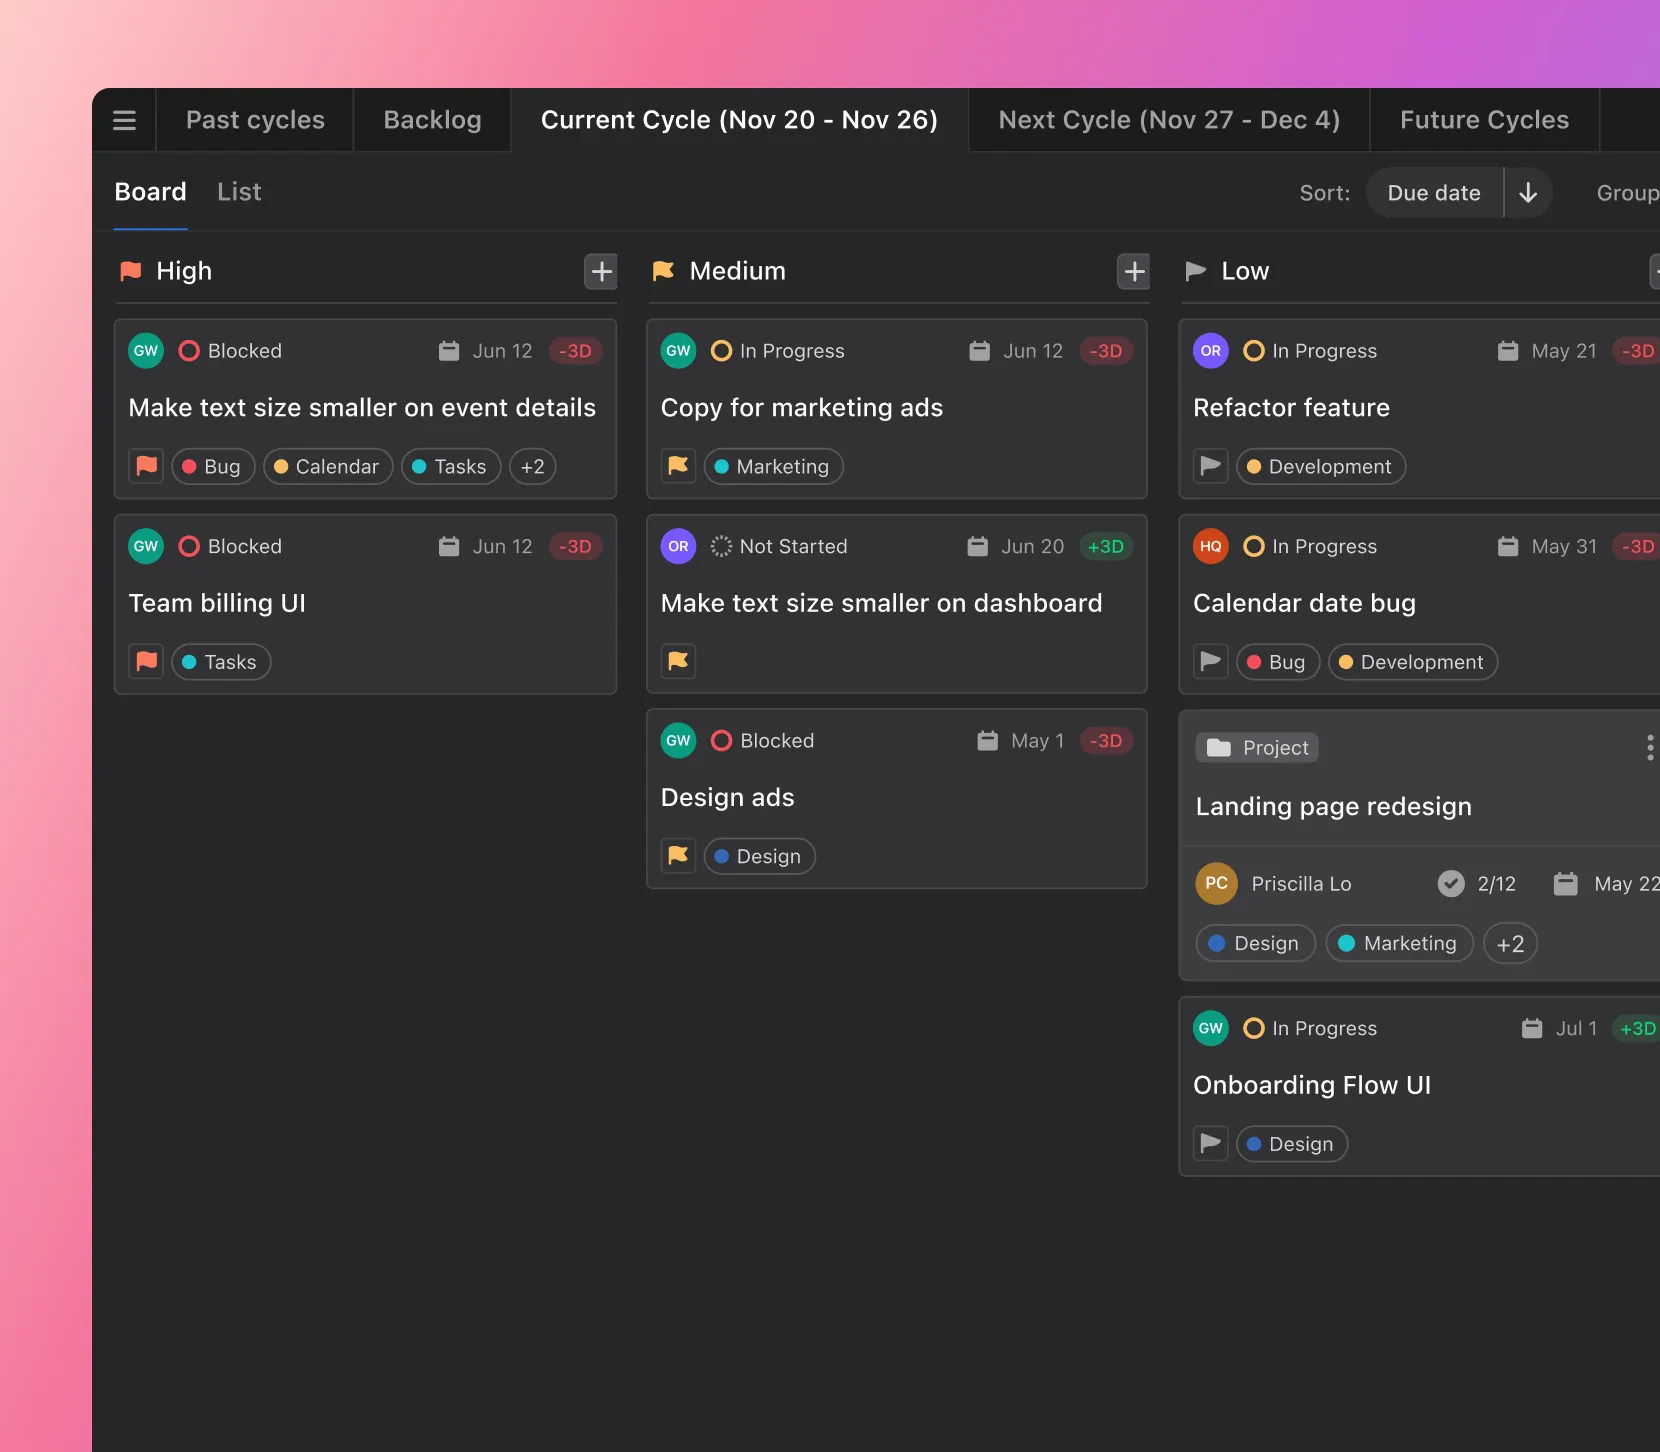Click the flag icon on Design ads card

click(x=678, y=856)
